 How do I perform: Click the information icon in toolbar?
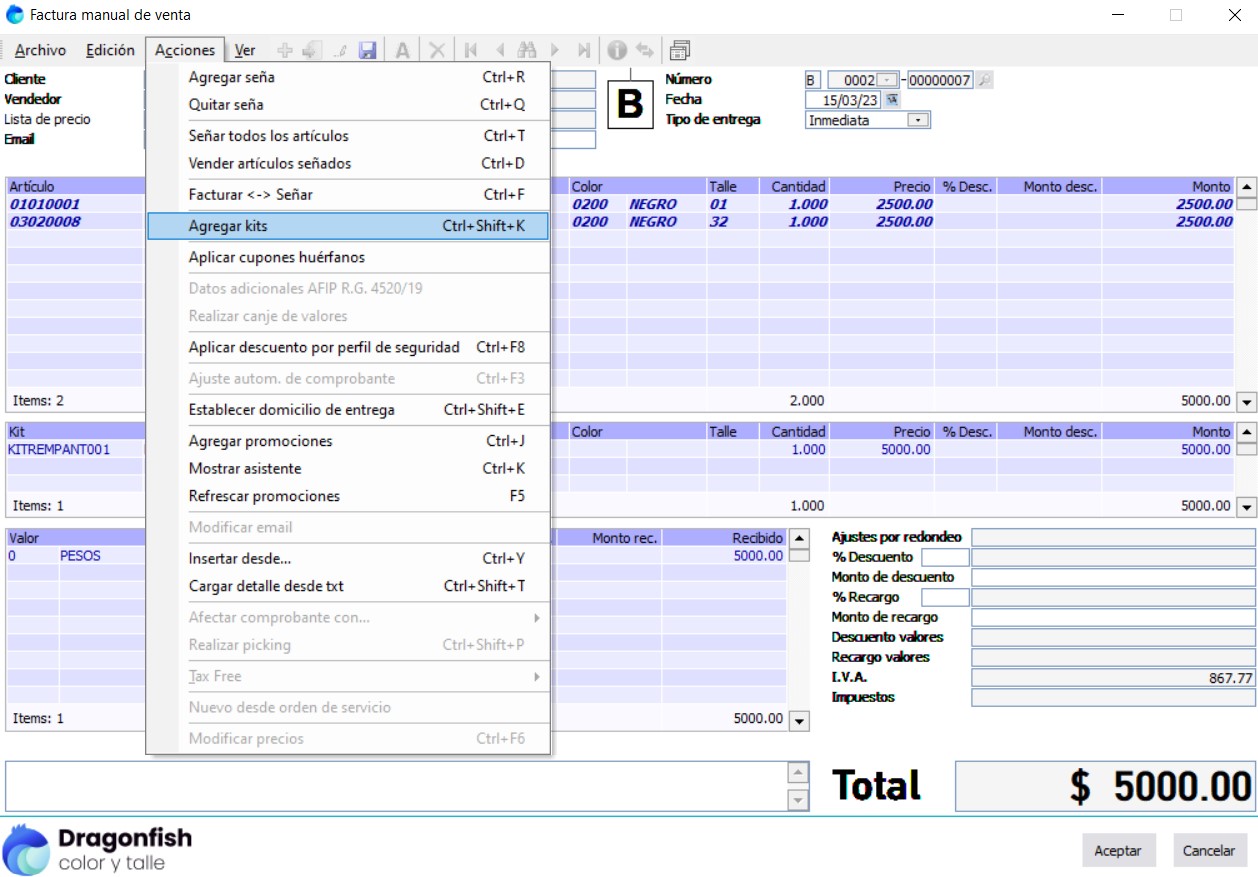617,50
